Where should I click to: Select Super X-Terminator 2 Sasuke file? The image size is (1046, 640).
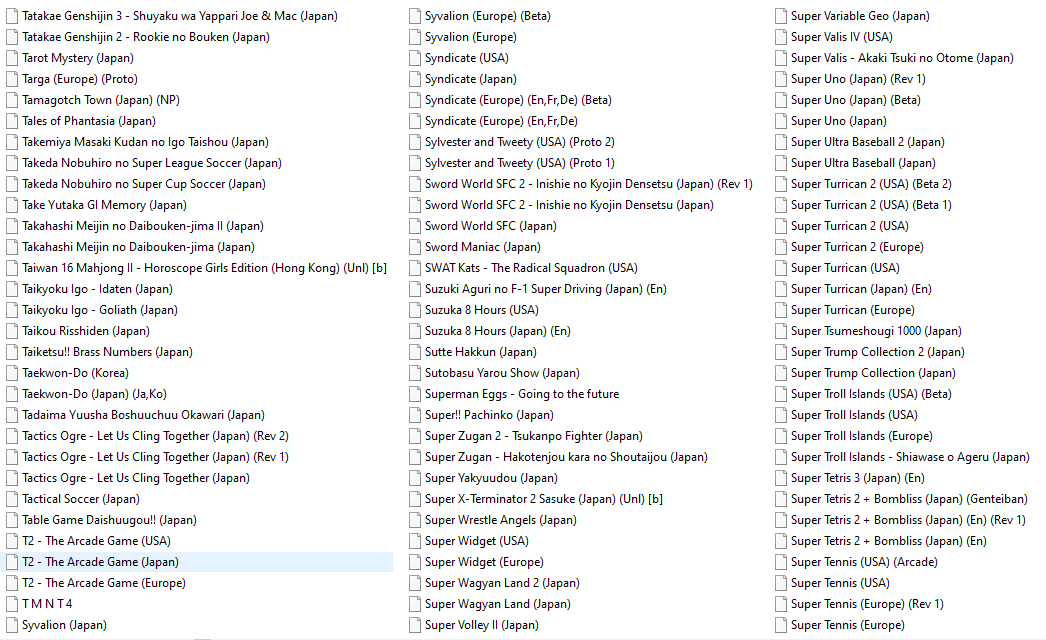tap(544, 499)
